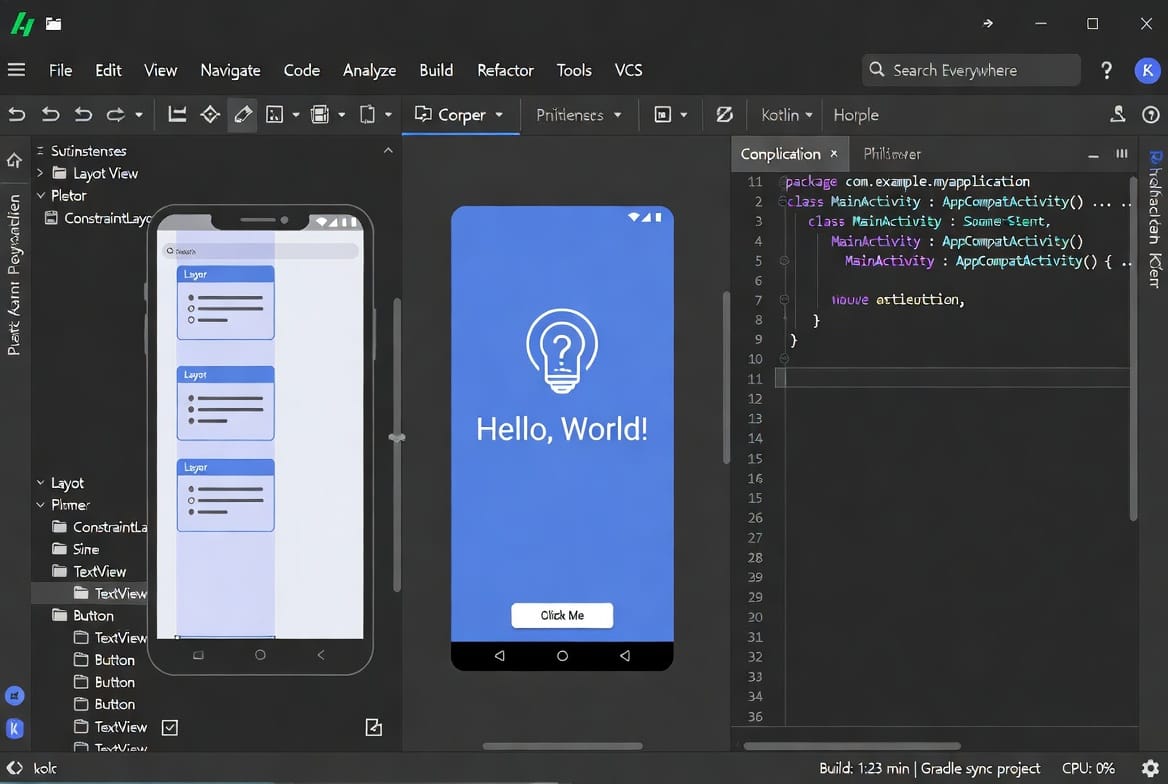Click the Kotlin K icon in left sidebar
This screenshot has height=784, width=1168.
click(x=16, y=728)
